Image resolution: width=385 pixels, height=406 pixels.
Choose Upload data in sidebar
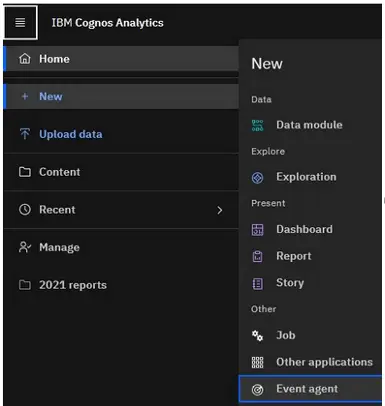[x=121, y=134]
